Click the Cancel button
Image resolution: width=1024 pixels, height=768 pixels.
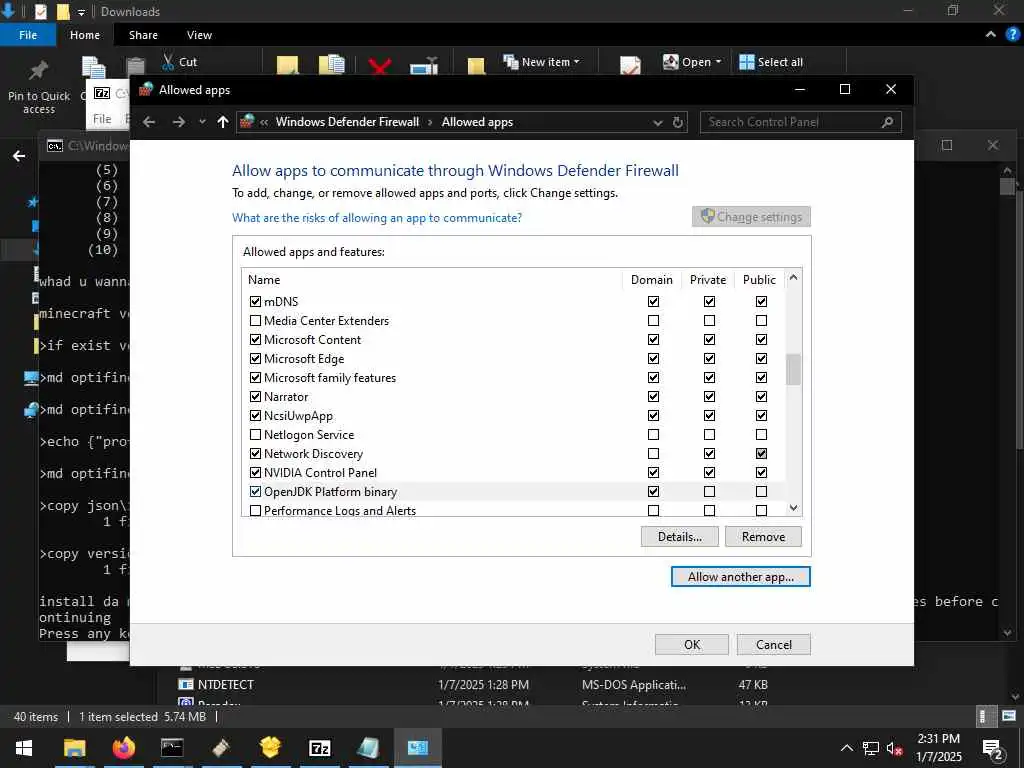point(773,645)
